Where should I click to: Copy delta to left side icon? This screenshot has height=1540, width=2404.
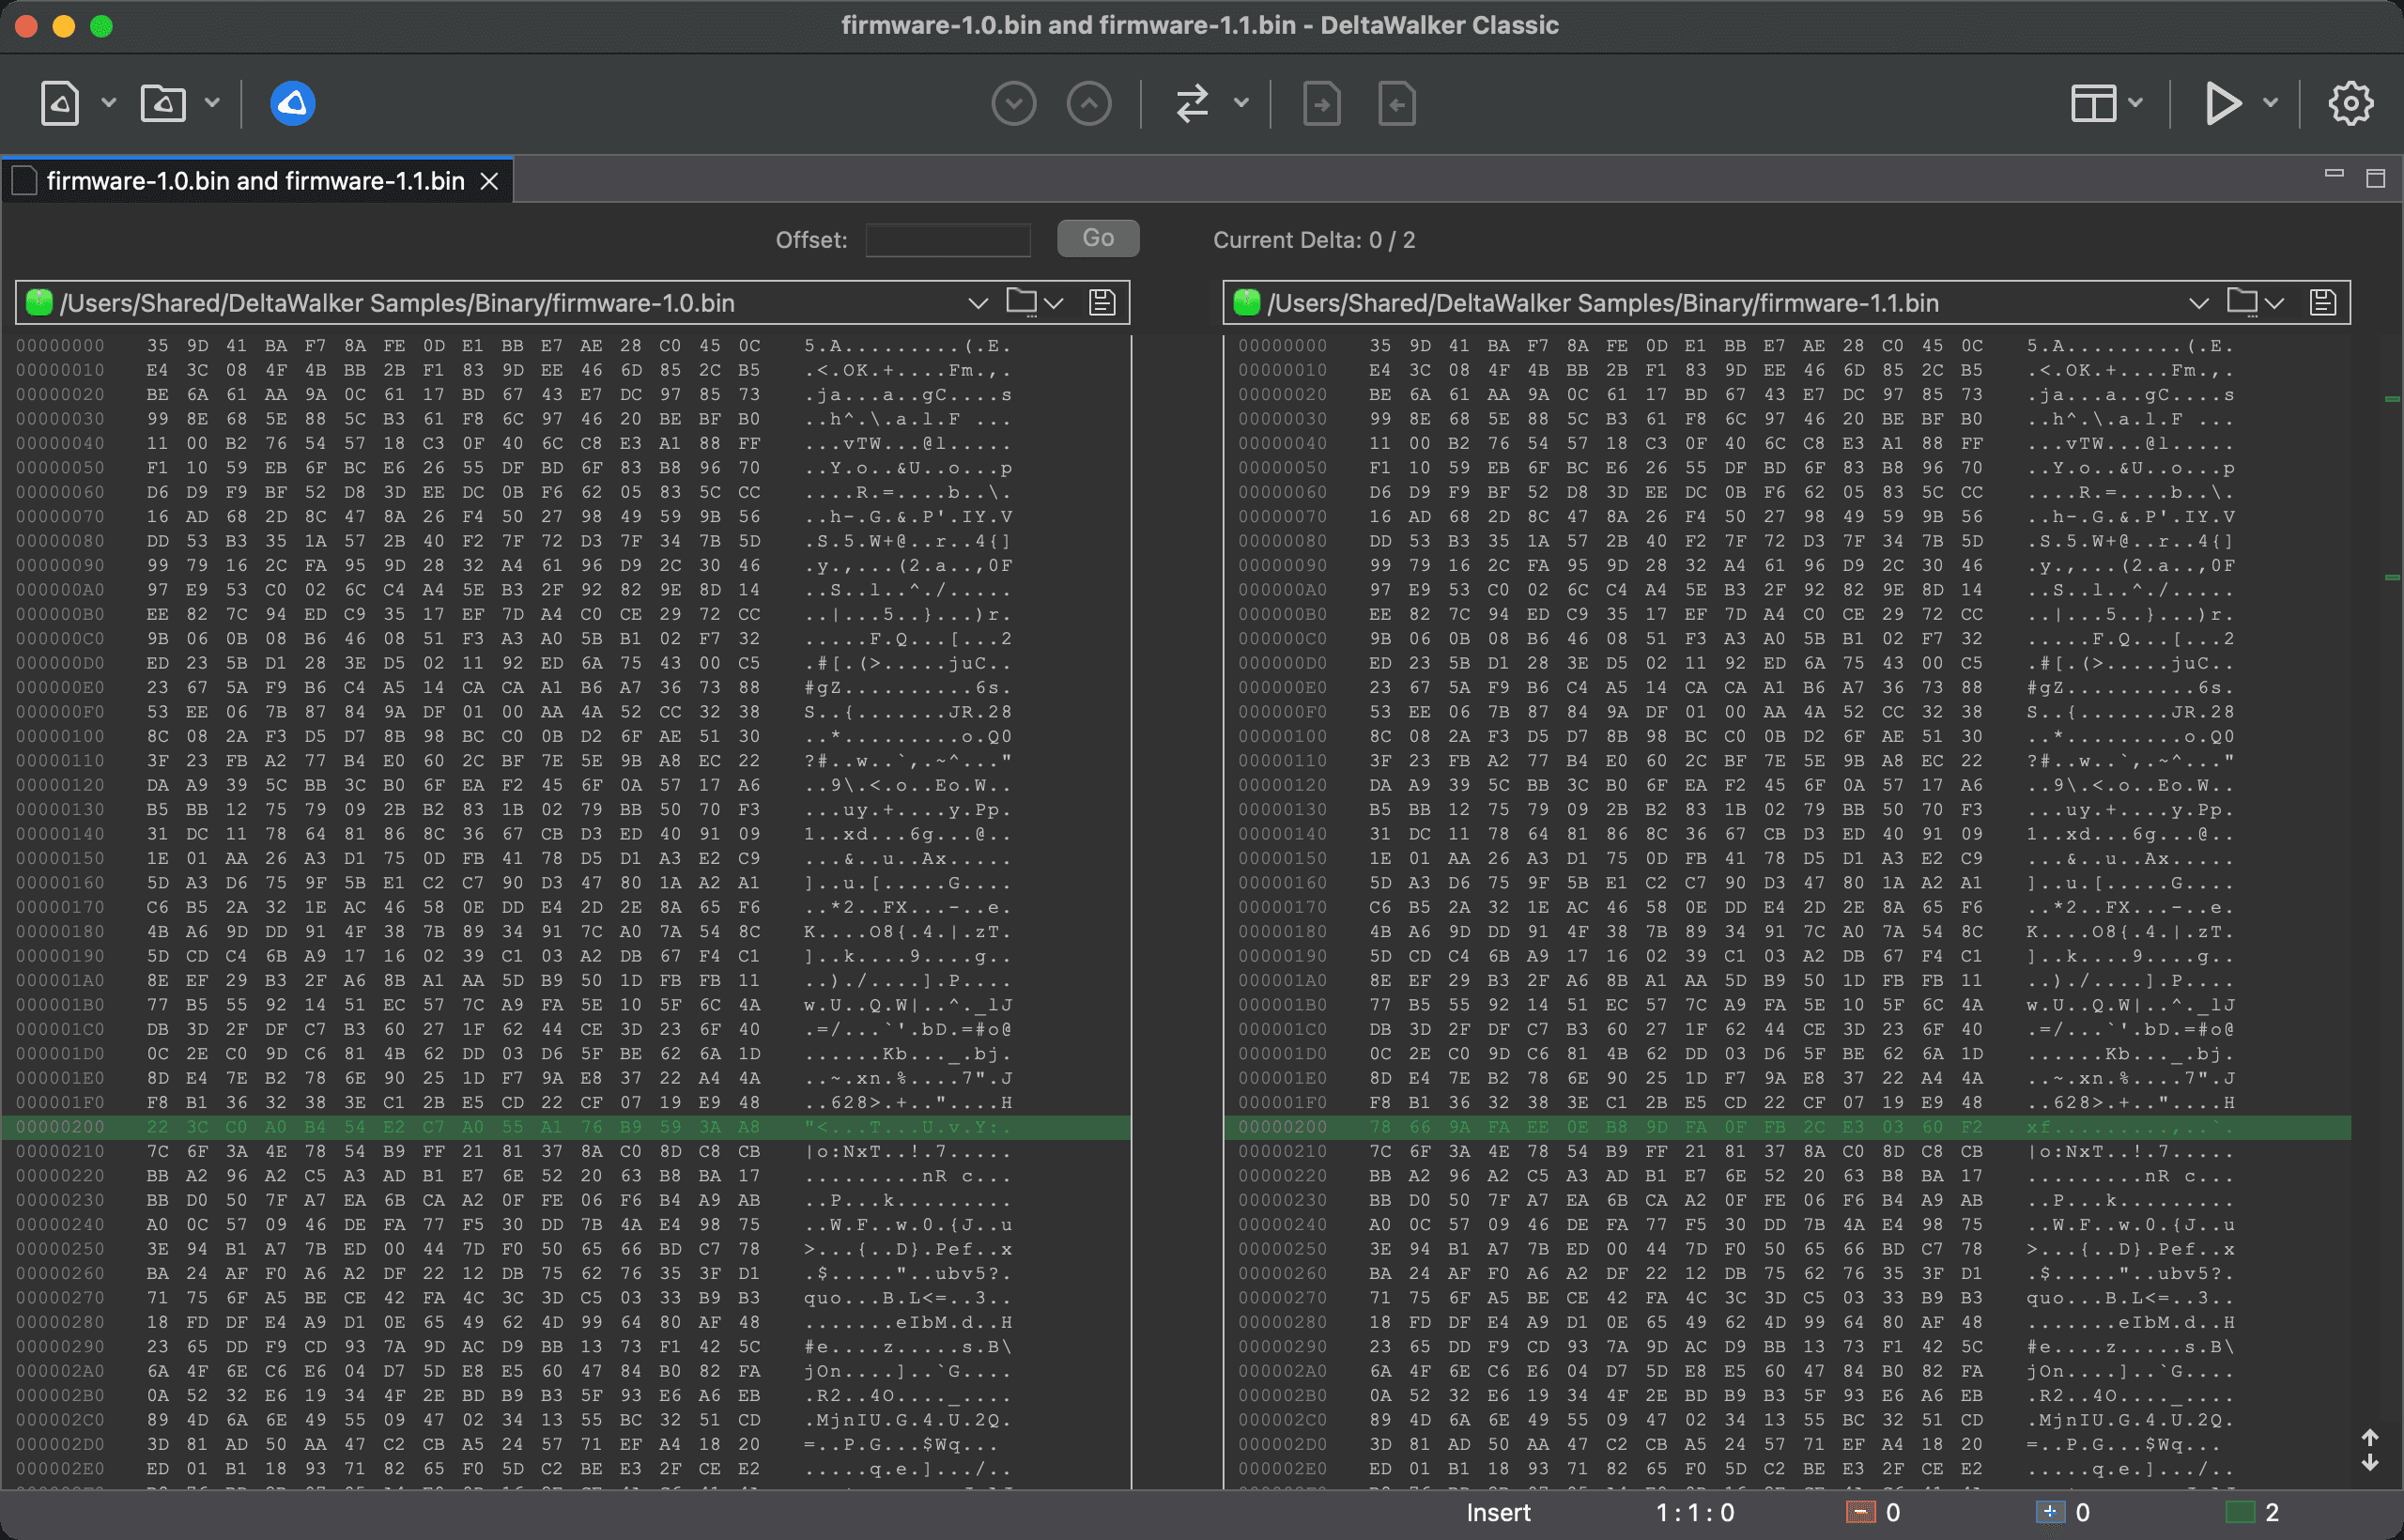tap(1397, 103)
